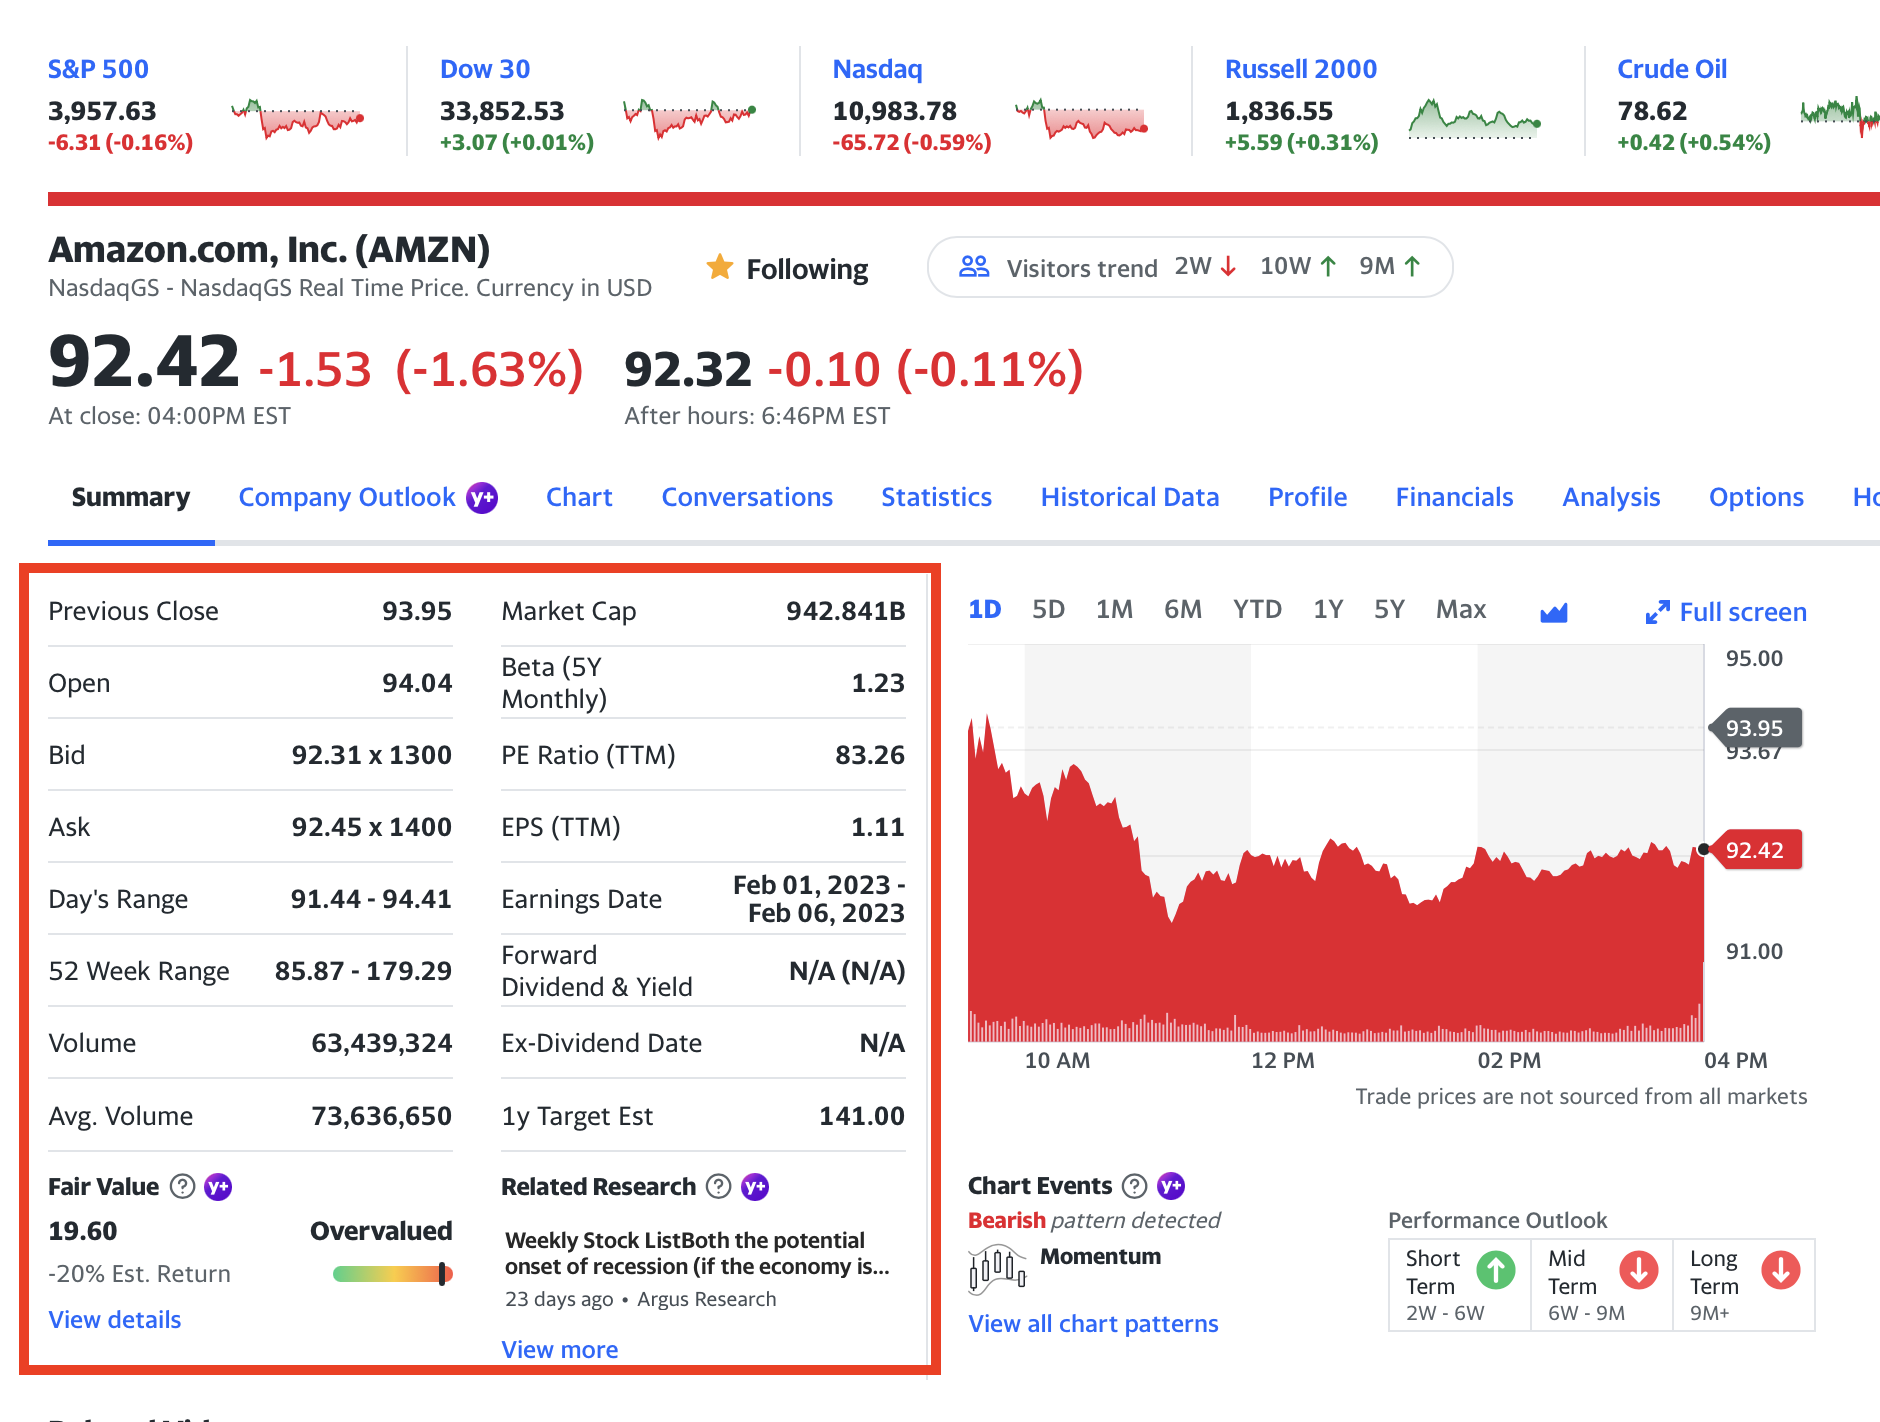1880x1422 pixels.
Task: Select the Max chart range
Action: click(x=1461, y=609)
